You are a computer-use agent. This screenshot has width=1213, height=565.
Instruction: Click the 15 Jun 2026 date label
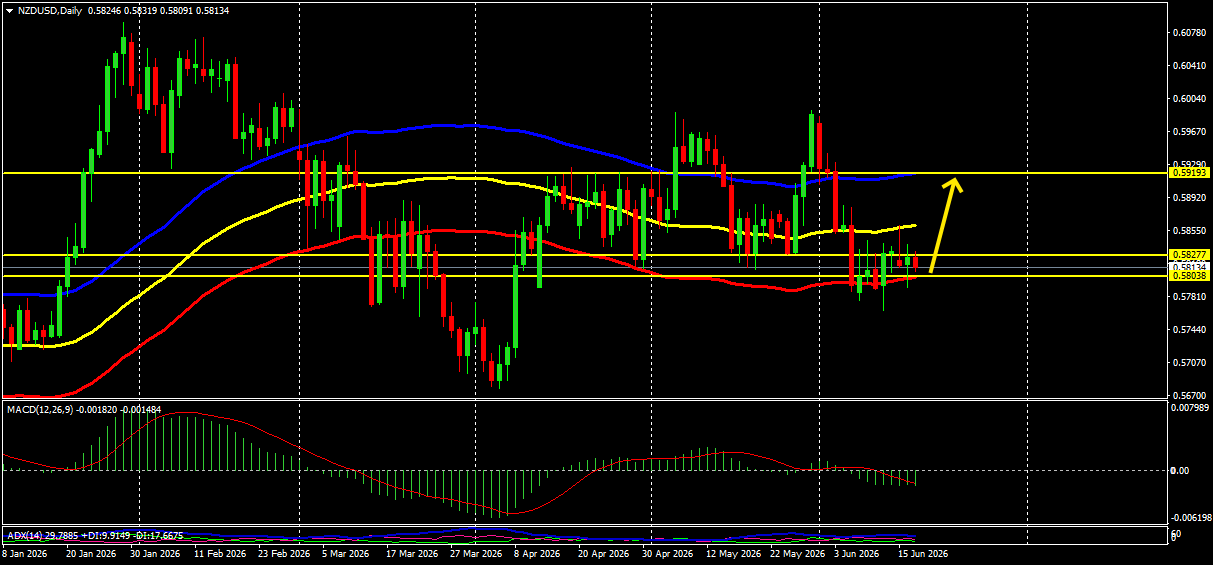(923, 553)
